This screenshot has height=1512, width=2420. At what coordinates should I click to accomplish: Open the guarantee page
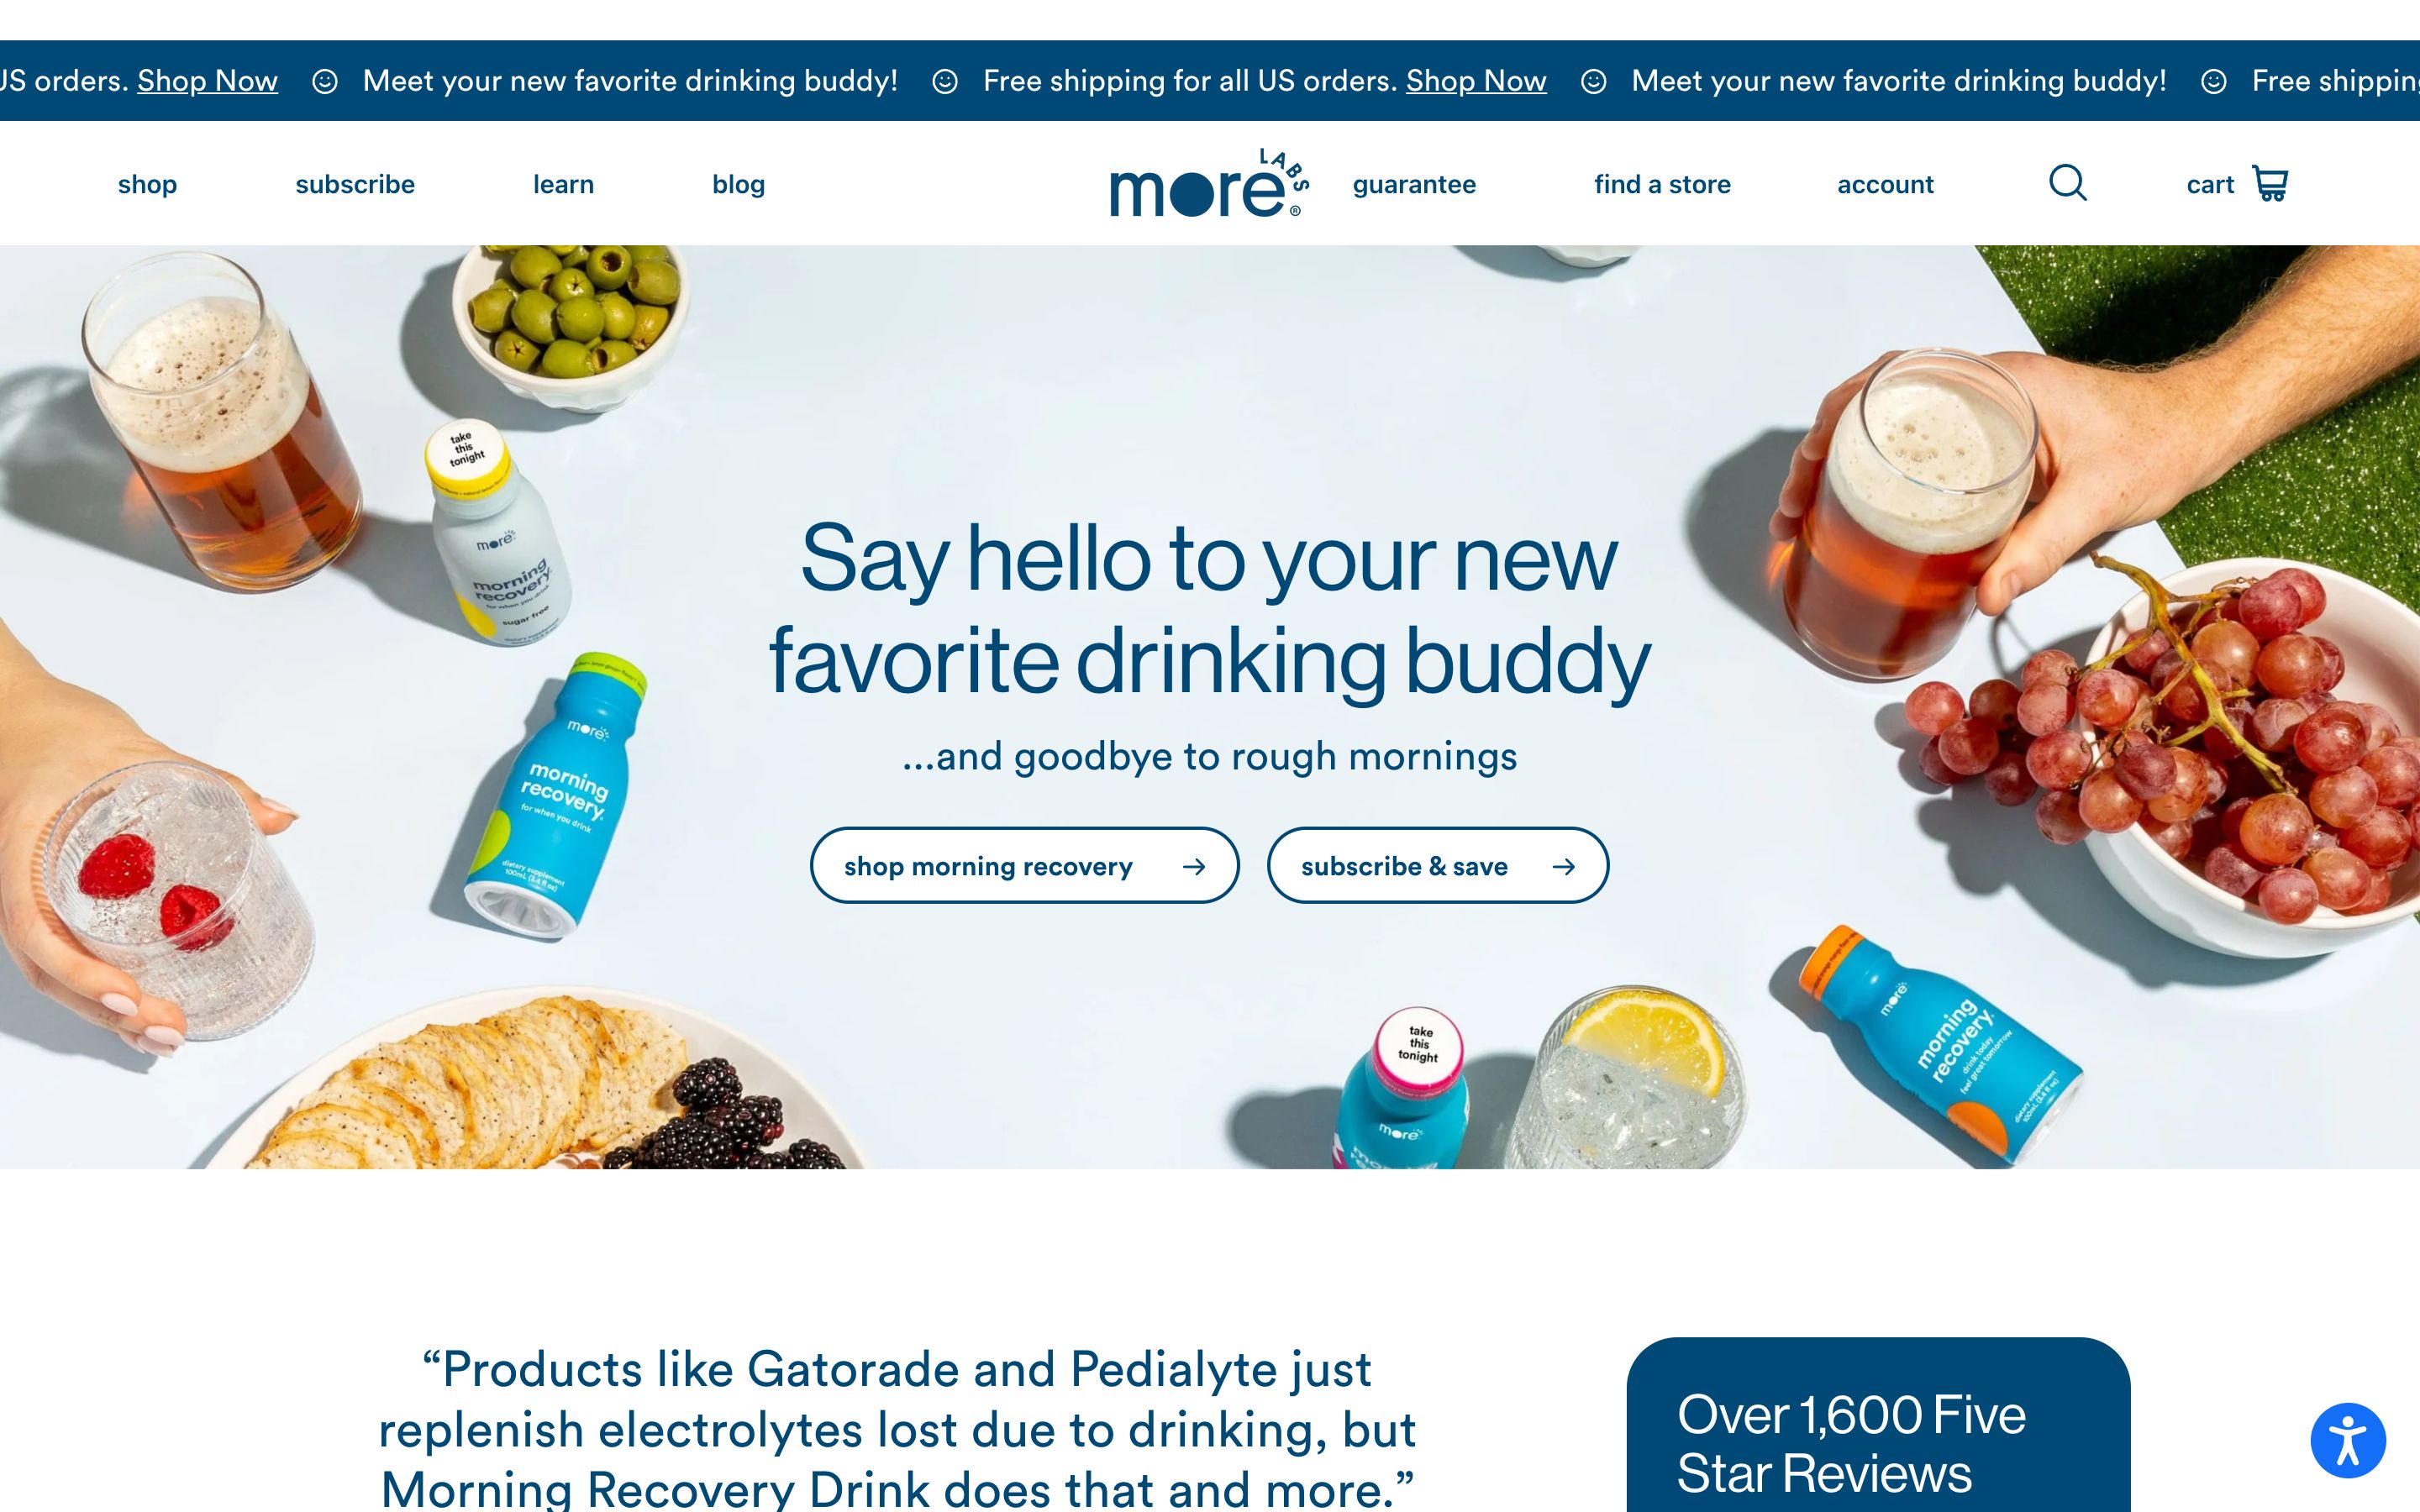pyautogui.click(x=1414, y=184)
